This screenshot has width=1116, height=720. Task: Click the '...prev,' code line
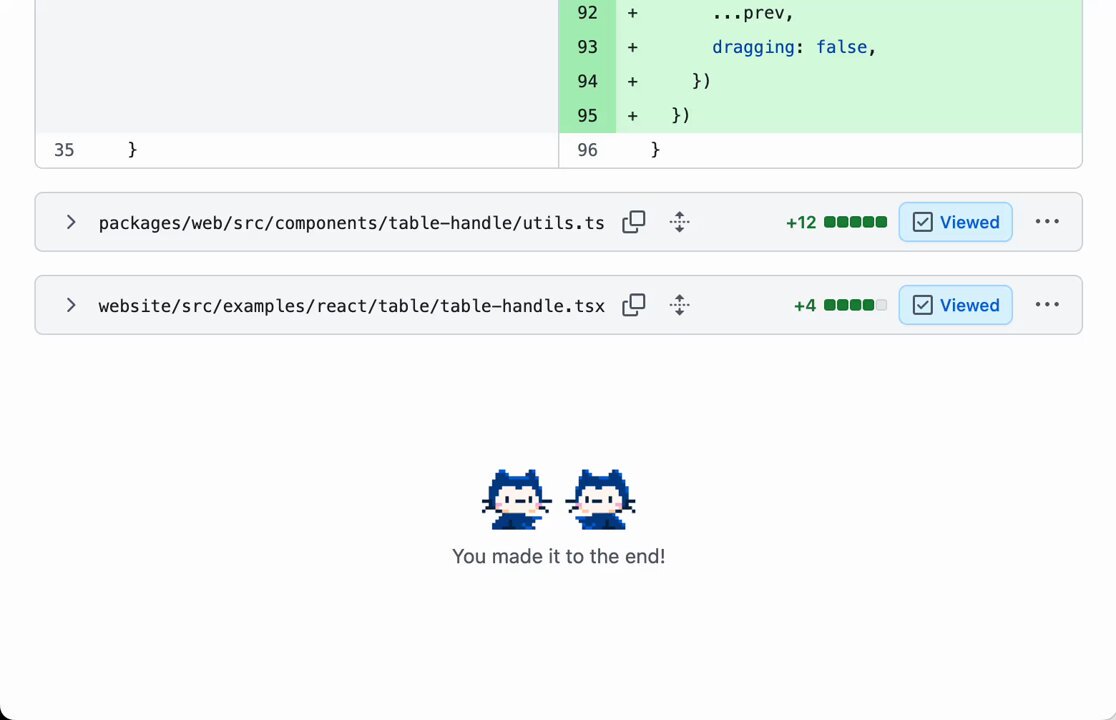tap(752, 14)
